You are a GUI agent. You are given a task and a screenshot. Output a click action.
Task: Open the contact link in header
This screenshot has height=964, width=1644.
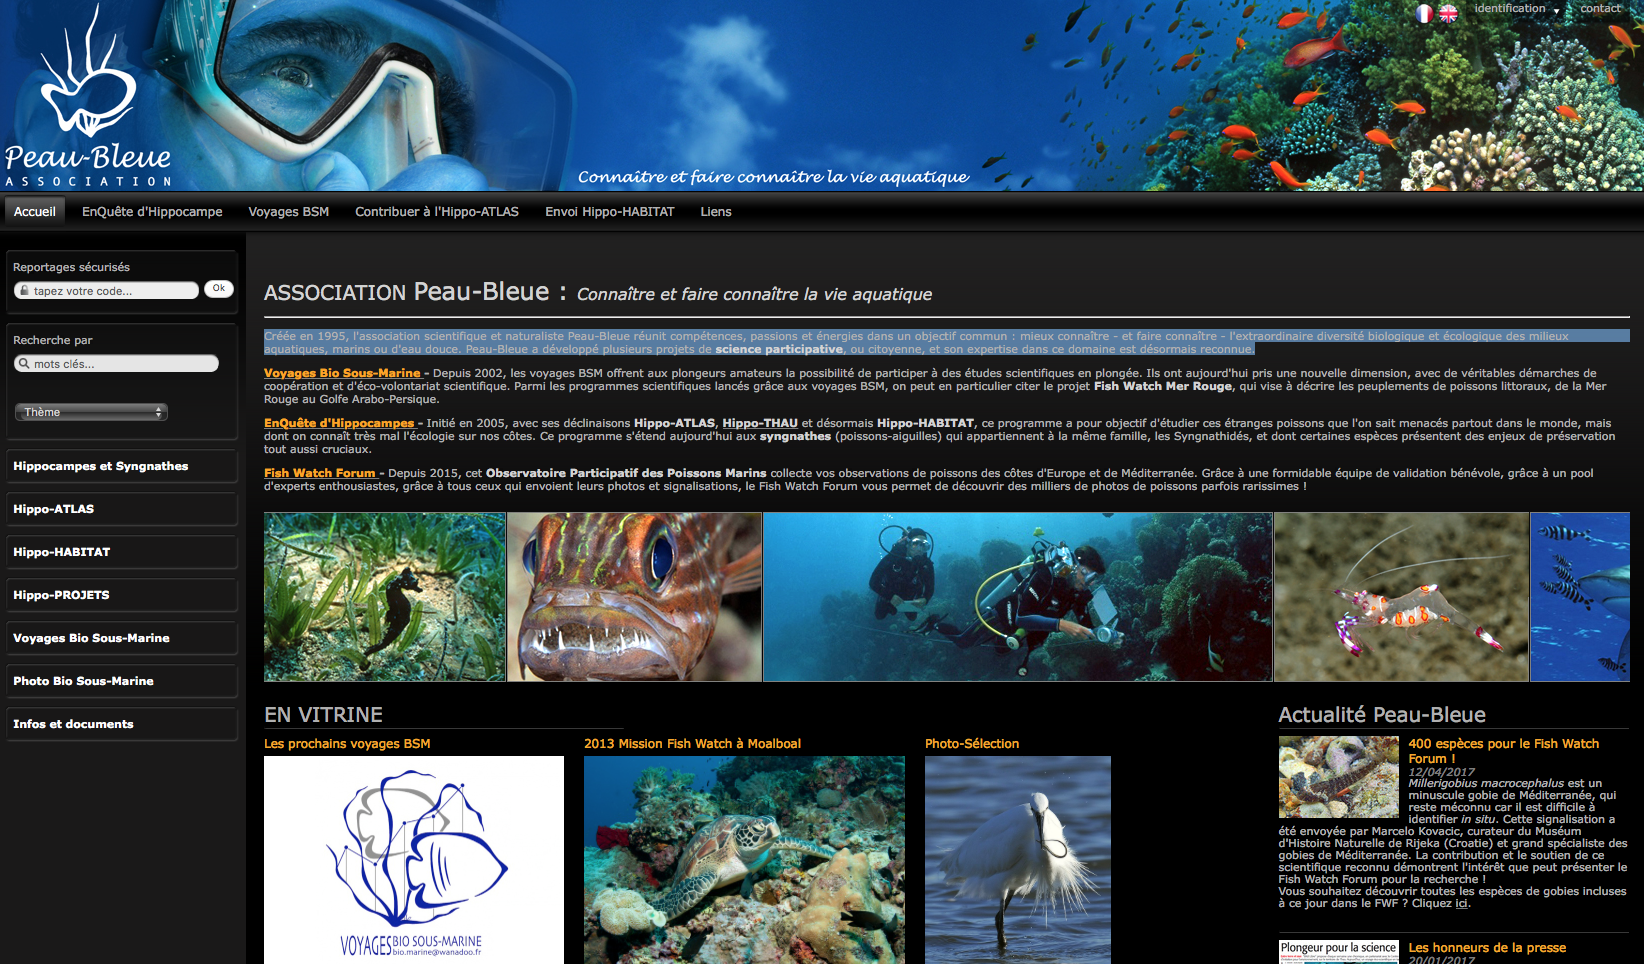[1600, 9]
